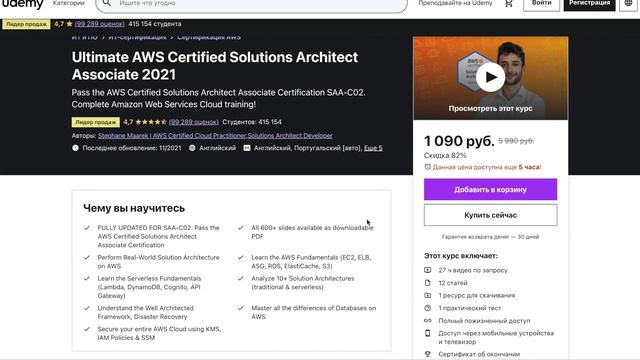640x360 pixels.
Task: Click the text 'Сертификат об окончании'
Action: (479, 354)
